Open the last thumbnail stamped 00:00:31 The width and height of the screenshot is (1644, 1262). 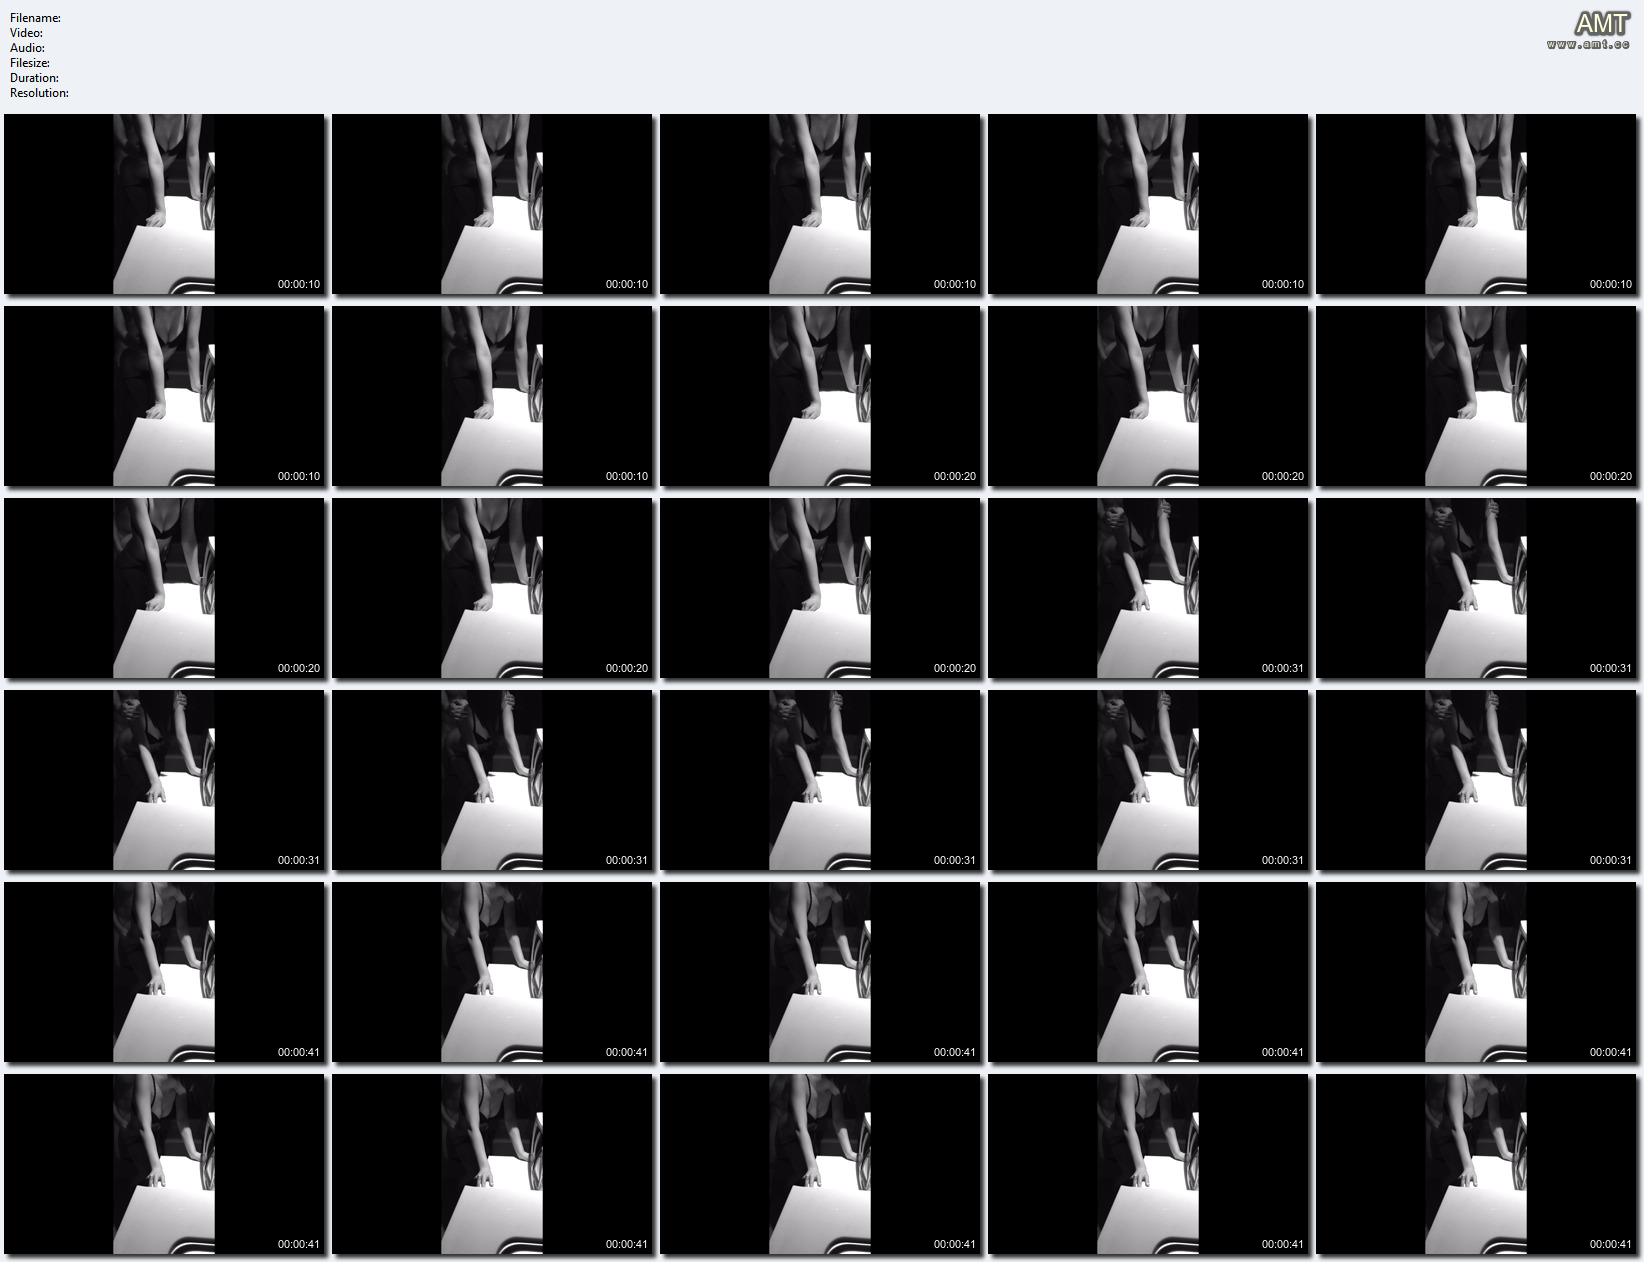coord(1476,780)
